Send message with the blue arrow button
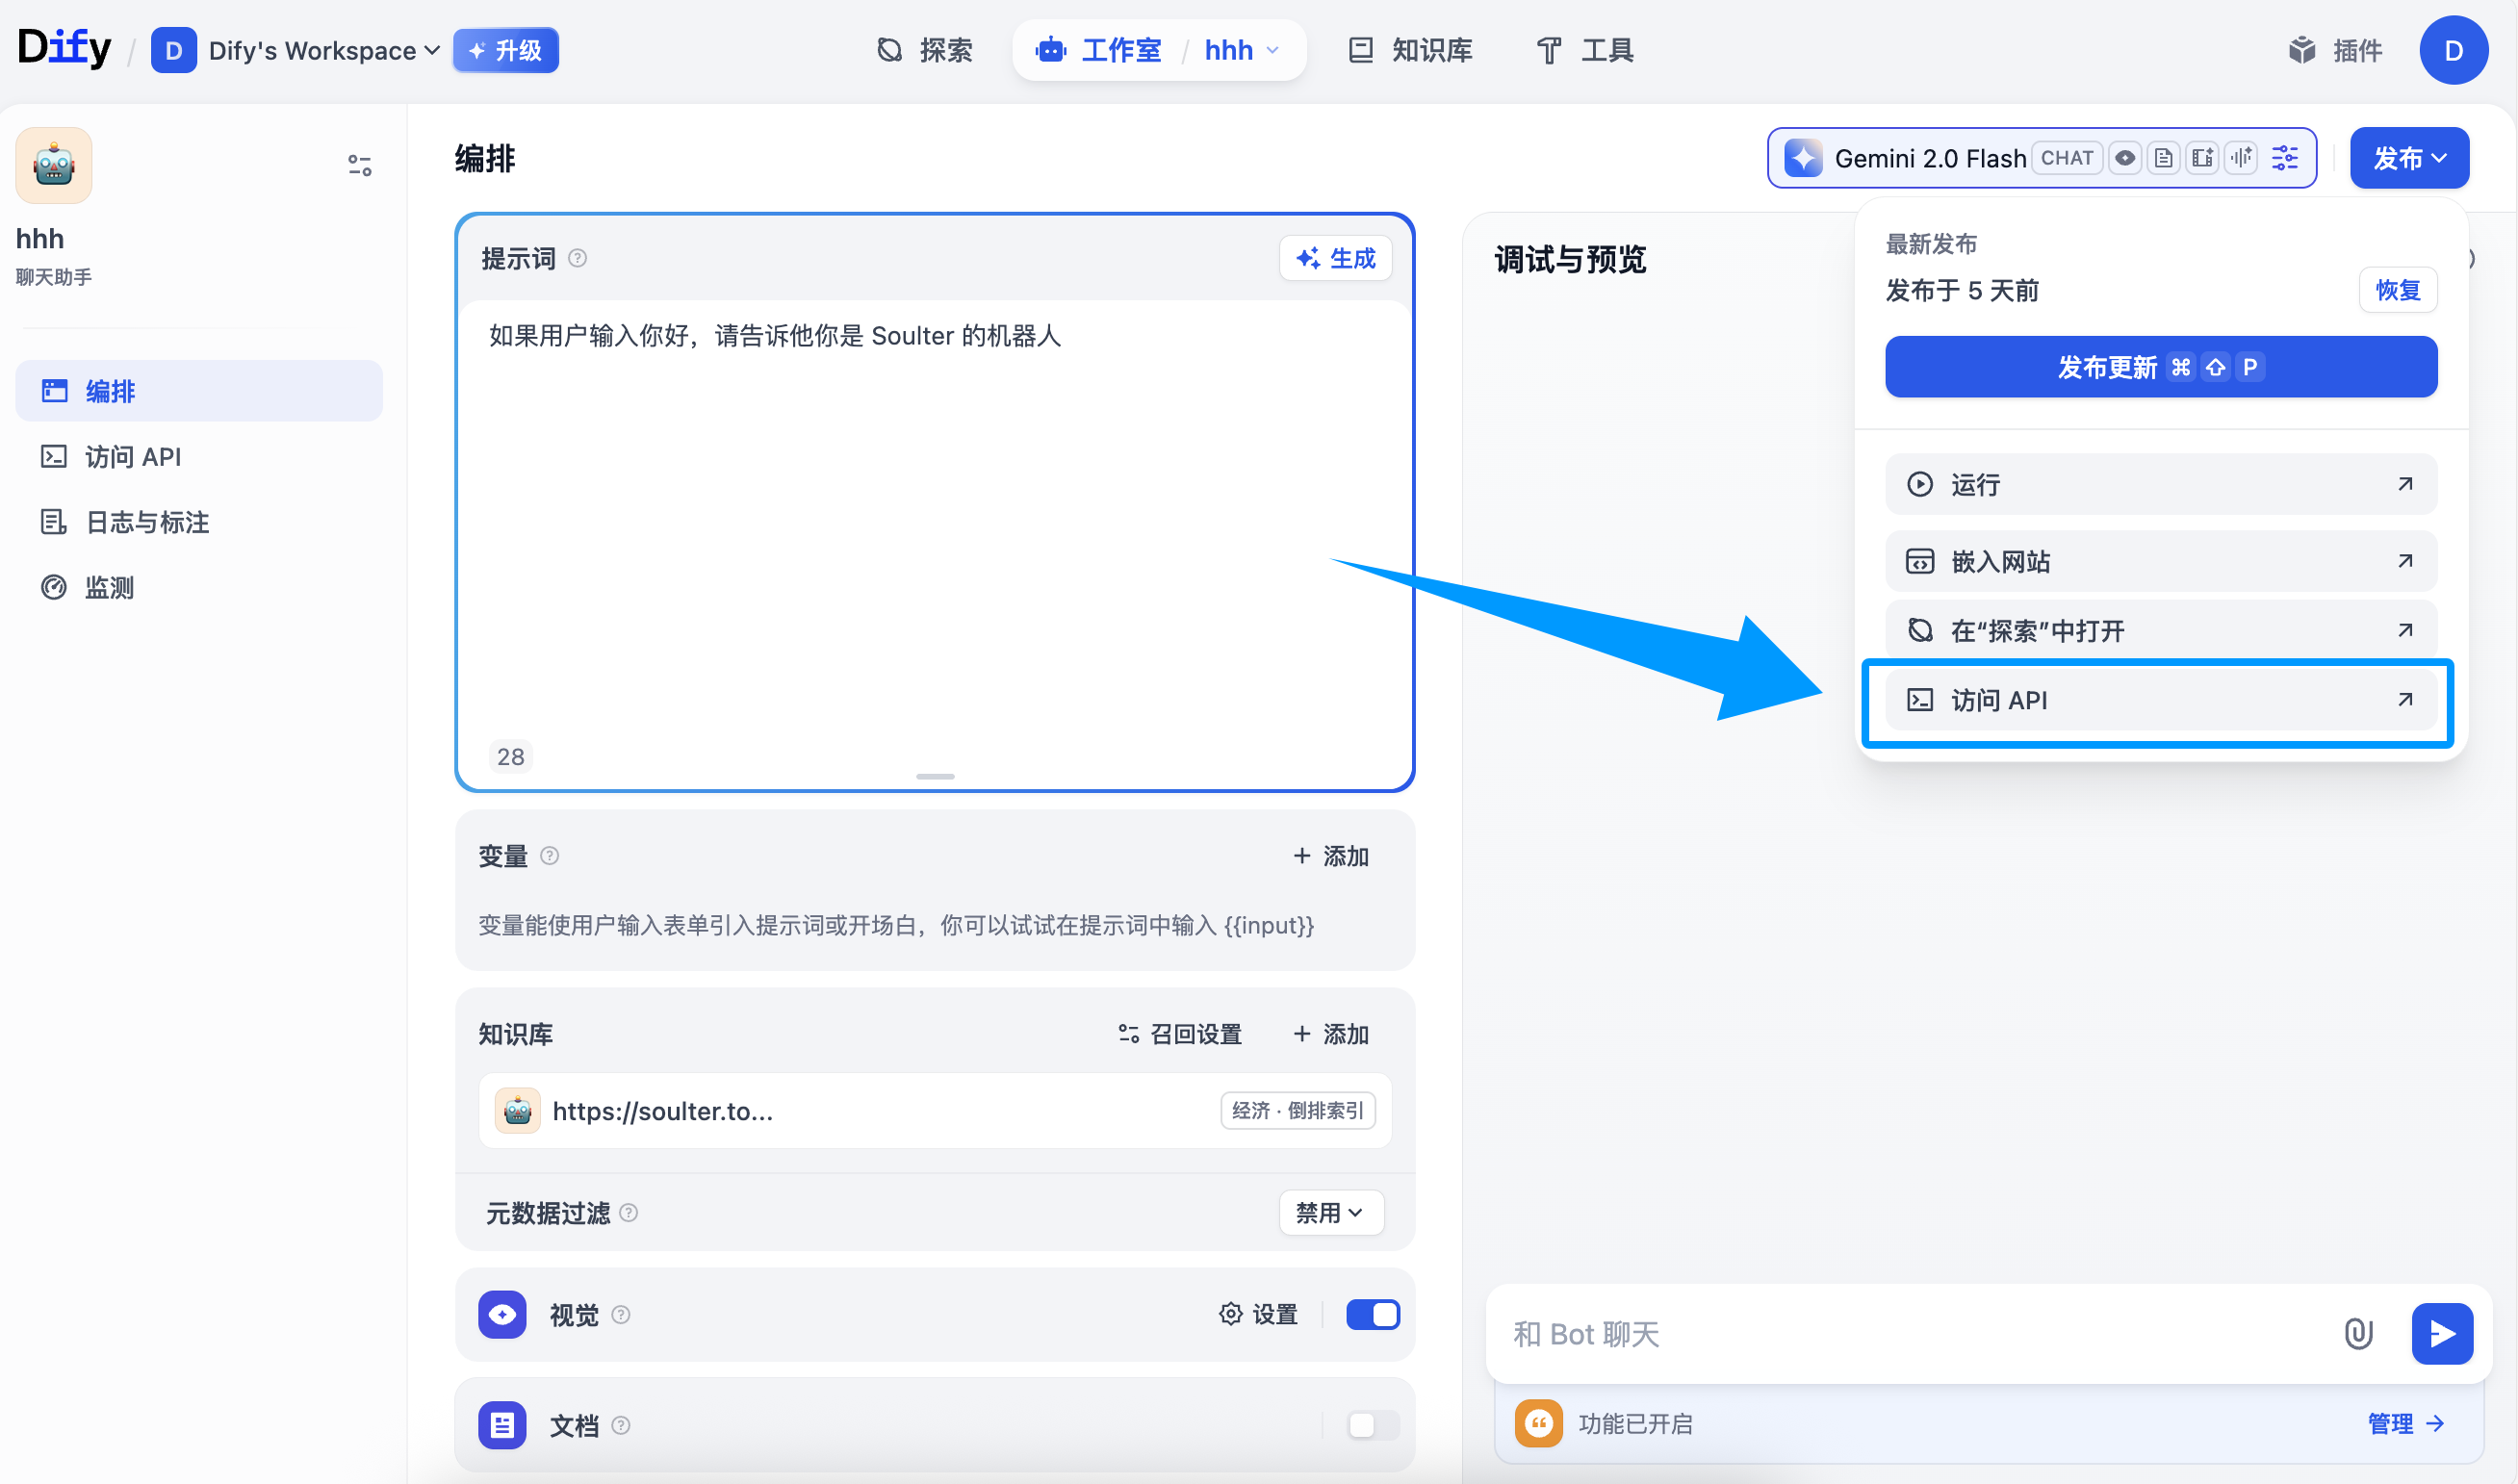 [2441, 1333]
